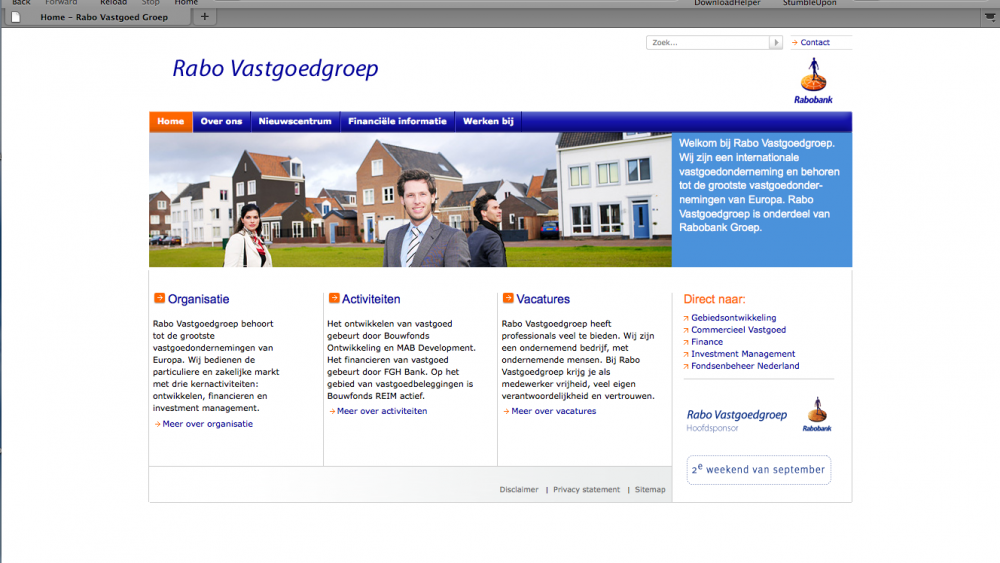Image resolution: width=1000 pixels, height=563 pixels.
Task: Open the Fondsenbeheer Nederland link
Action: pyautogui.click(x=745, y=366)
